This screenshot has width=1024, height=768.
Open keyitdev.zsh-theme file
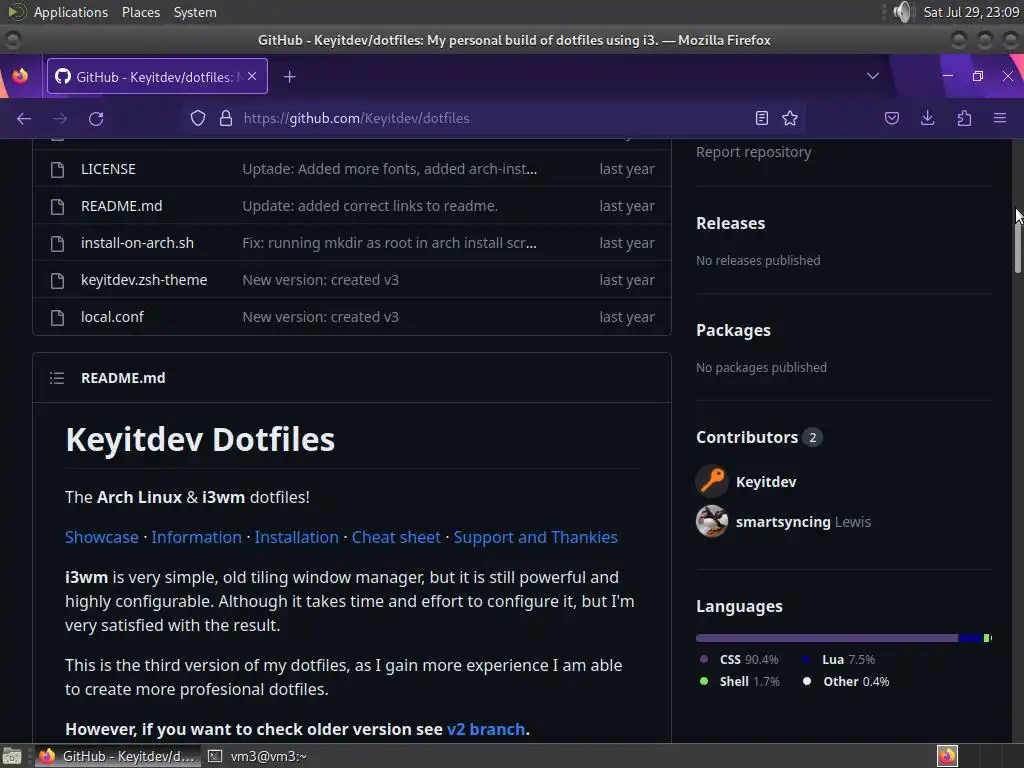click(x=144, y=280)
